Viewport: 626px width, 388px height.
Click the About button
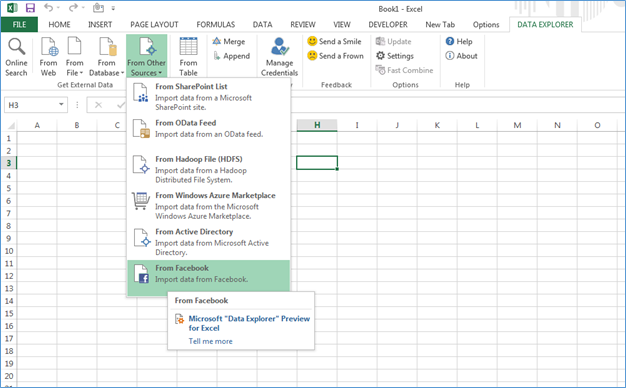click(461, 55)
